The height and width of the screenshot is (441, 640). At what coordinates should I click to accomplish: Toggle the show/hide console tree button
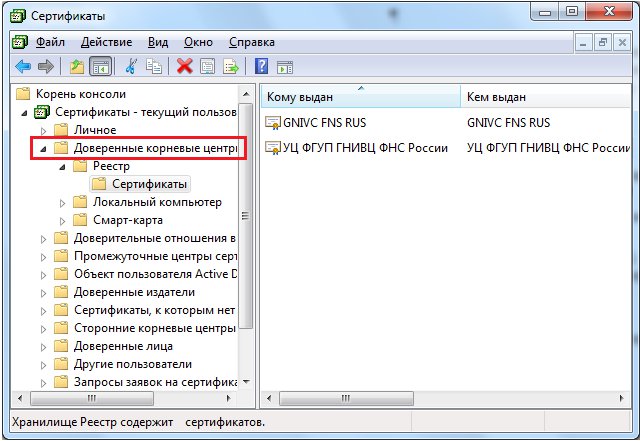click(100, 67)
